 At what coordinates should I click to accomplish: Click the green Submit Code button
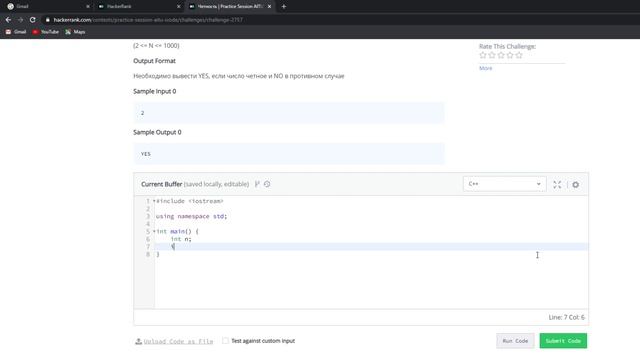[563, 341]
